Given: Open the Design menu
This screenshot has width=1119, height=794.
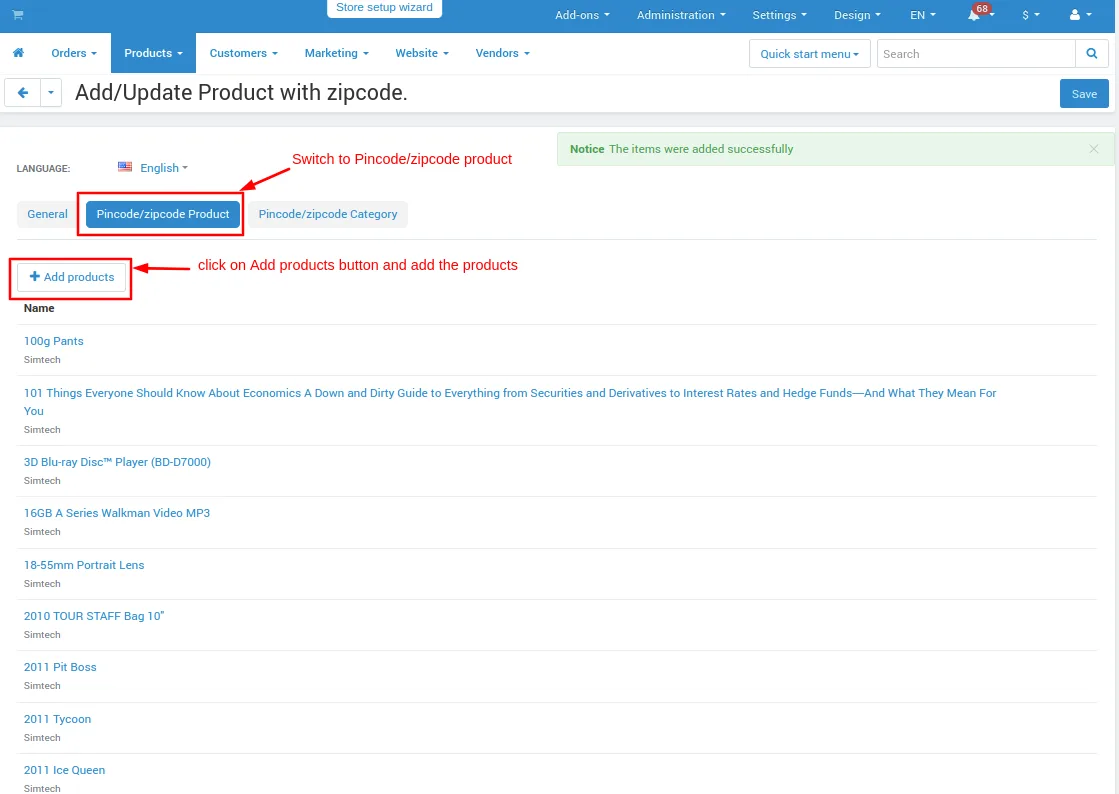Looking at the screenshot, I should [857, 15].
